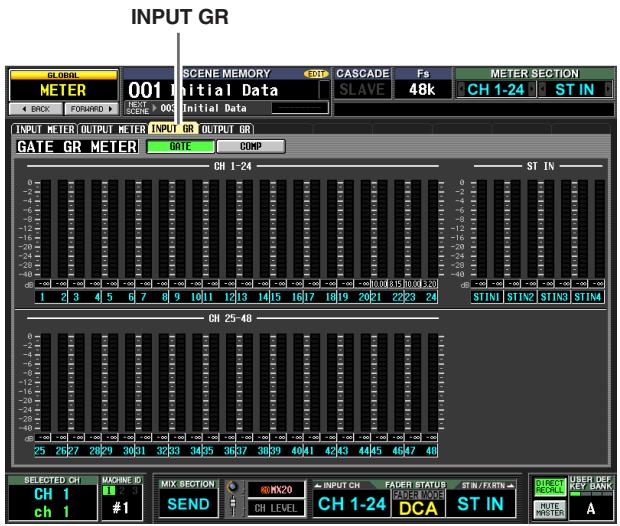This screenshot has width=620, height=526.
Task: Click channel label 48
Action: (431, 450)
